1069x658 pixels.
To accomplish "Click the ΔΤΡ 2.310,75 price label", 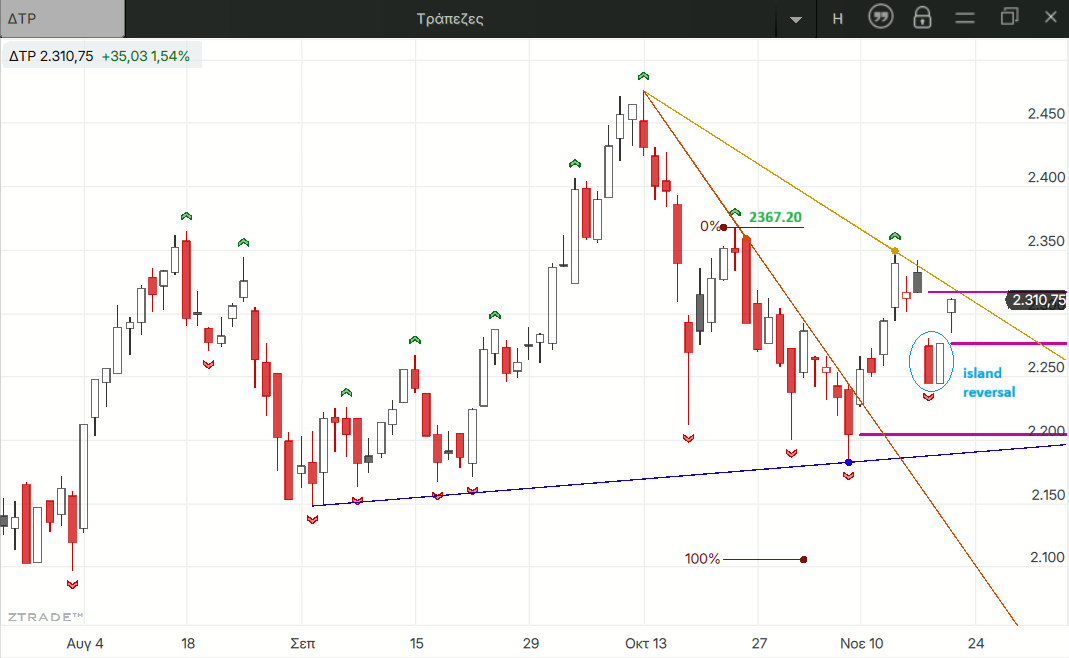I will coord(51,56).
